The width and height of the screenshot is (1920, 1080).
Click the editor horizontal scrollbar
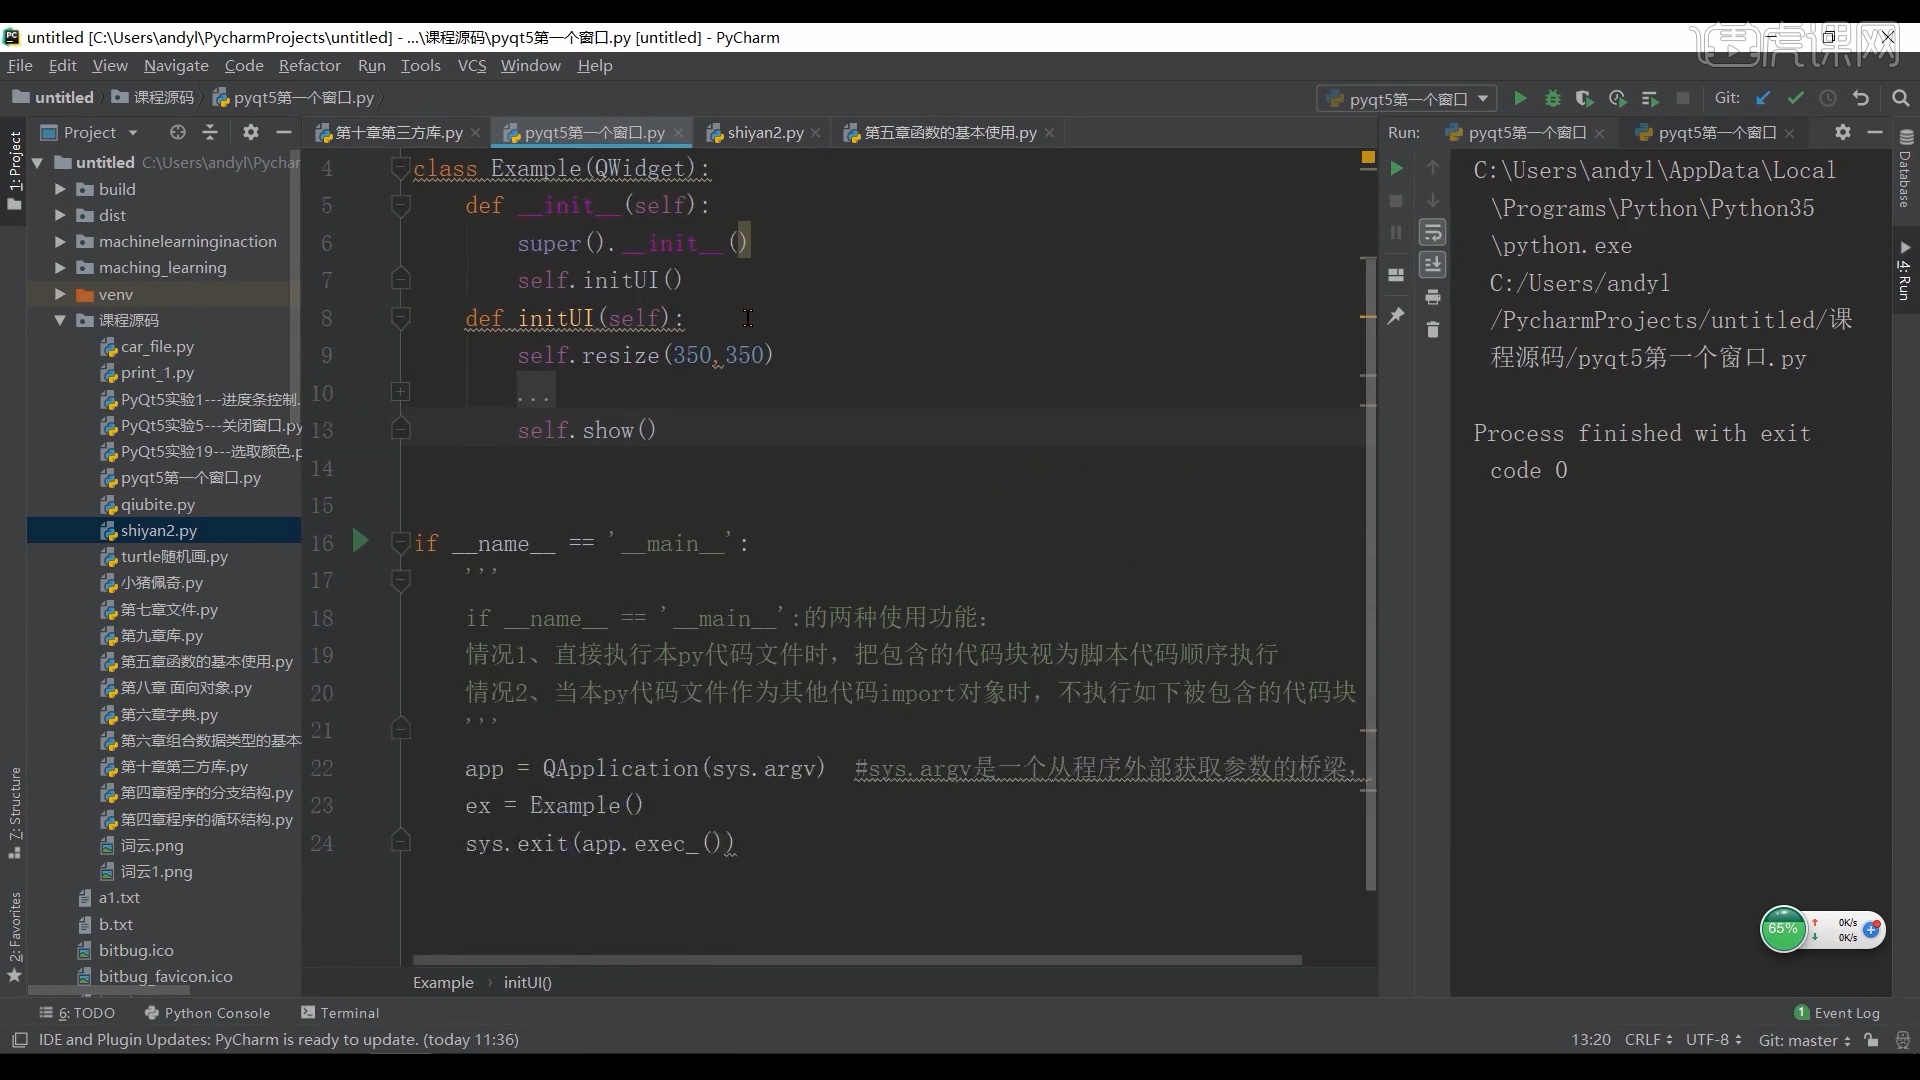coord(857,960)
